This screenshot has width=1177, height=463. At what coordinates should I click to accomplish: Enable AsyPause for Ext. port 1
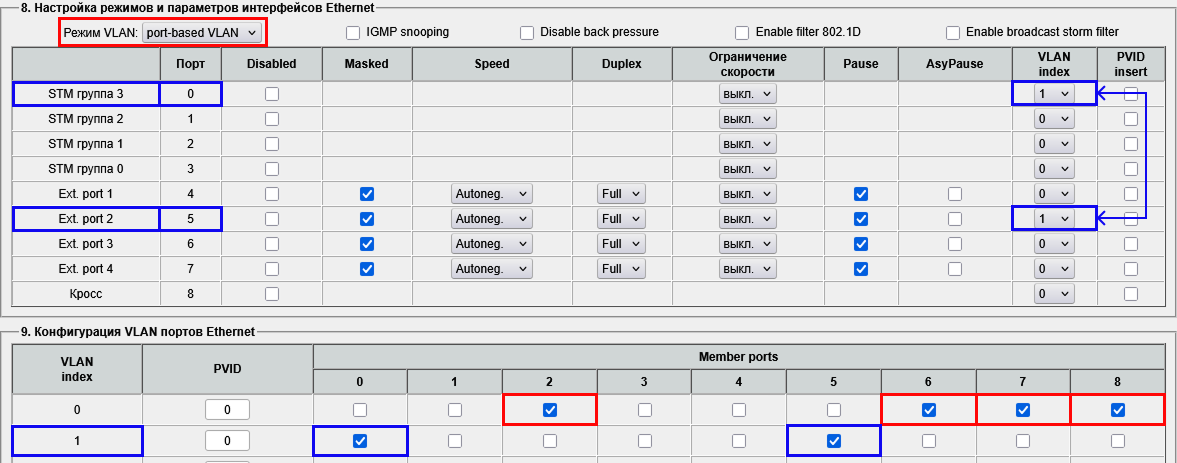[x=955, y=194]
